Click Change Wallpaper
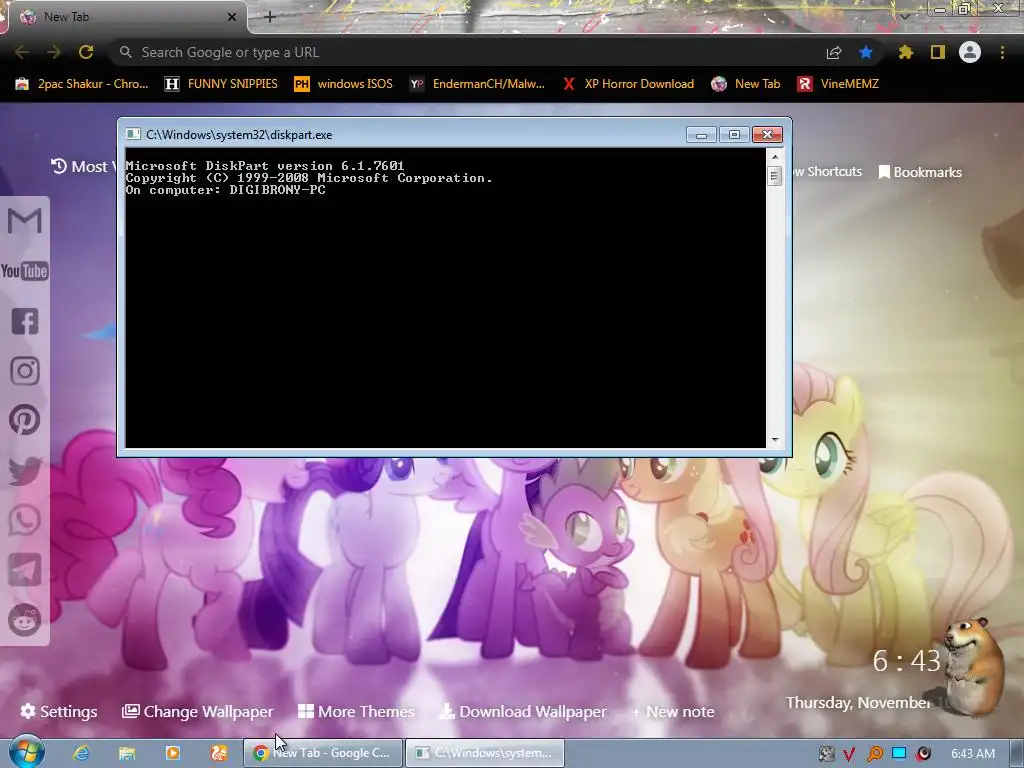Viewport: 1024px width, 768px height. tap(198, 711)
